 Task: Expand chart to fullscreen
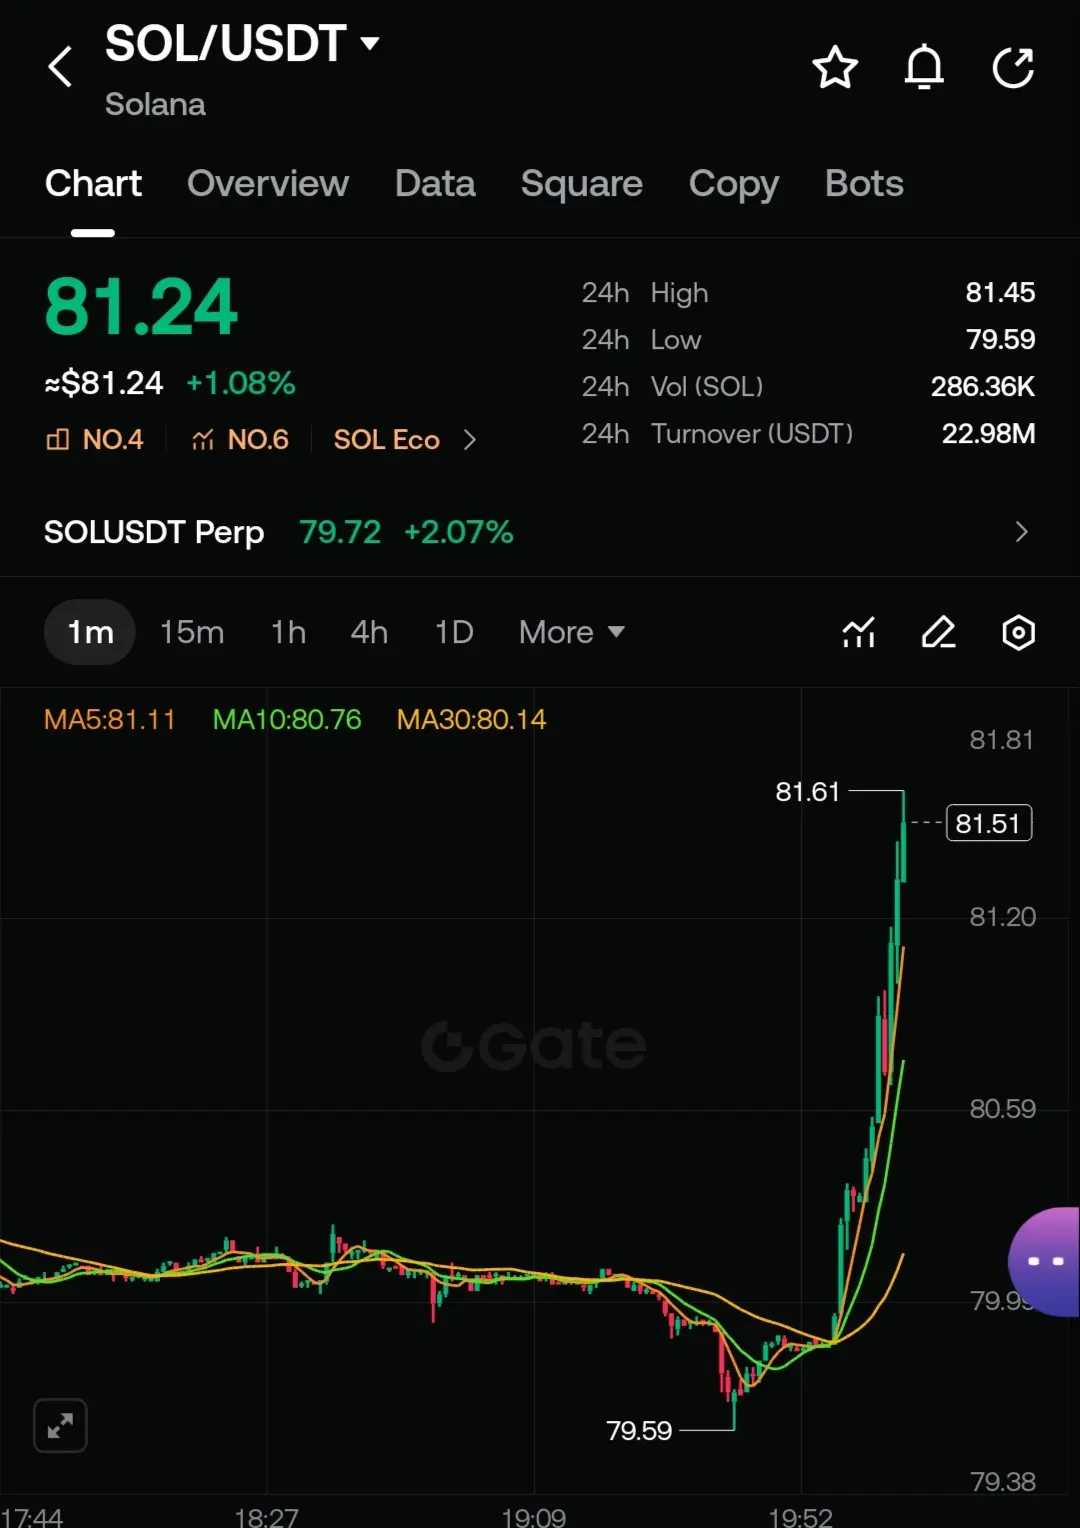(x=60, y=1425)
